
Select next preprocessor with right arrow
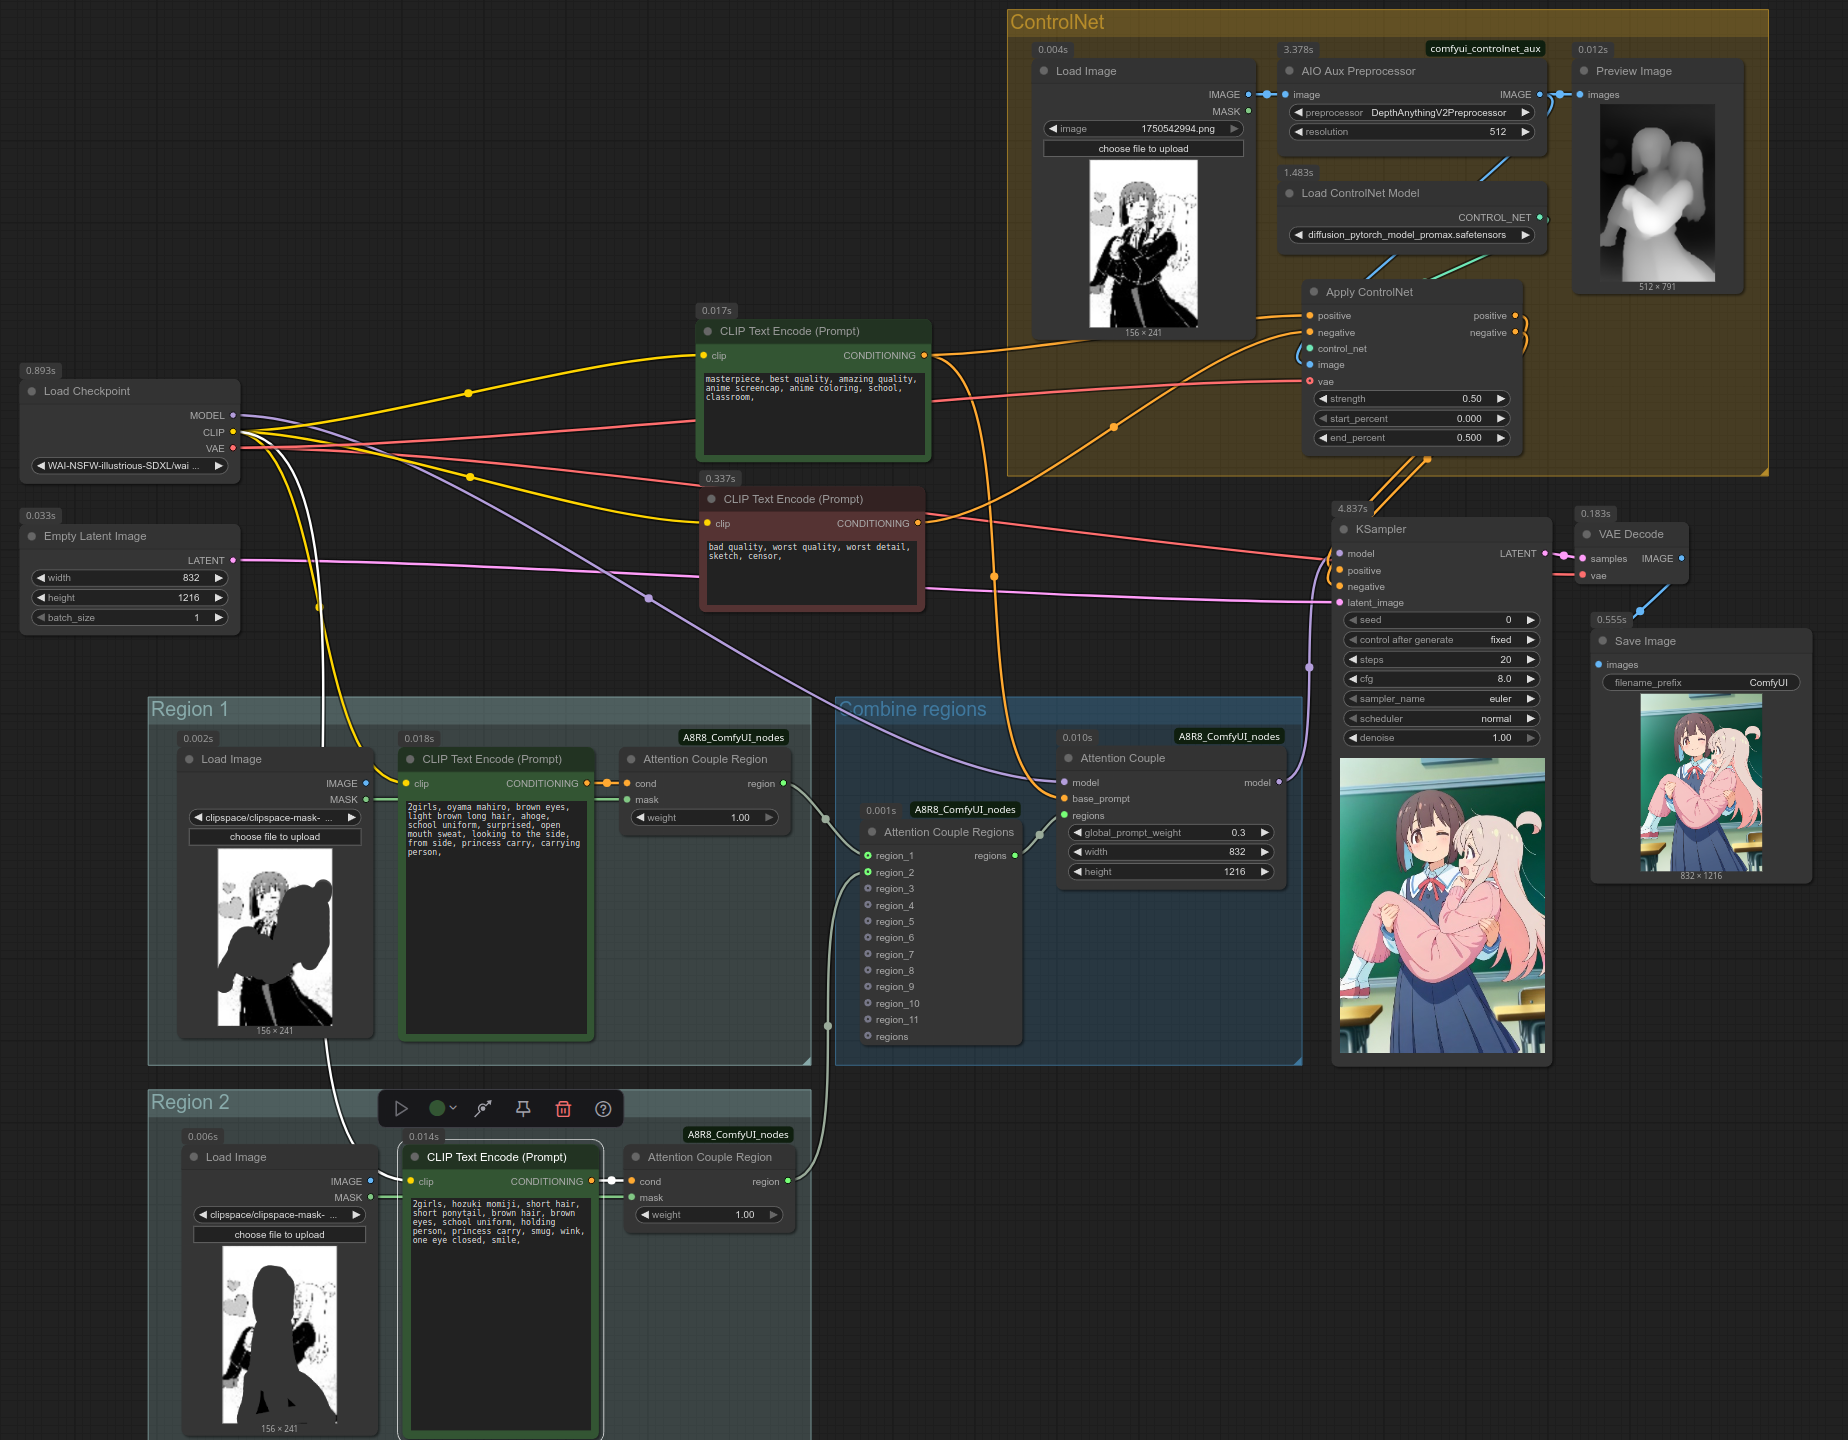(x=1525, y=113)
